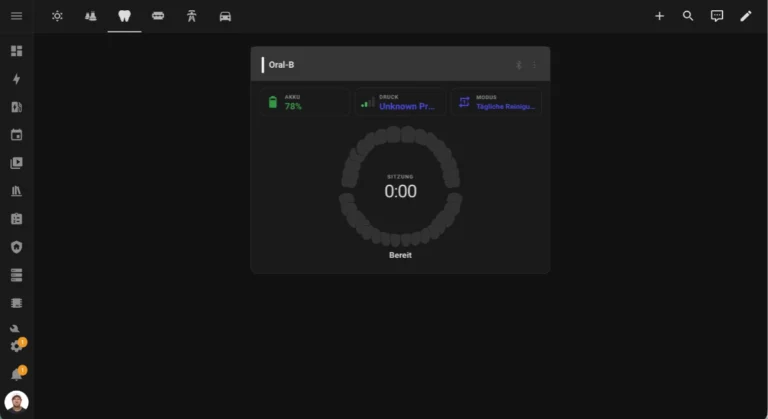Open the user profile avatar
This screenshot has height=419, width=768.
click(x=16, y=402)
